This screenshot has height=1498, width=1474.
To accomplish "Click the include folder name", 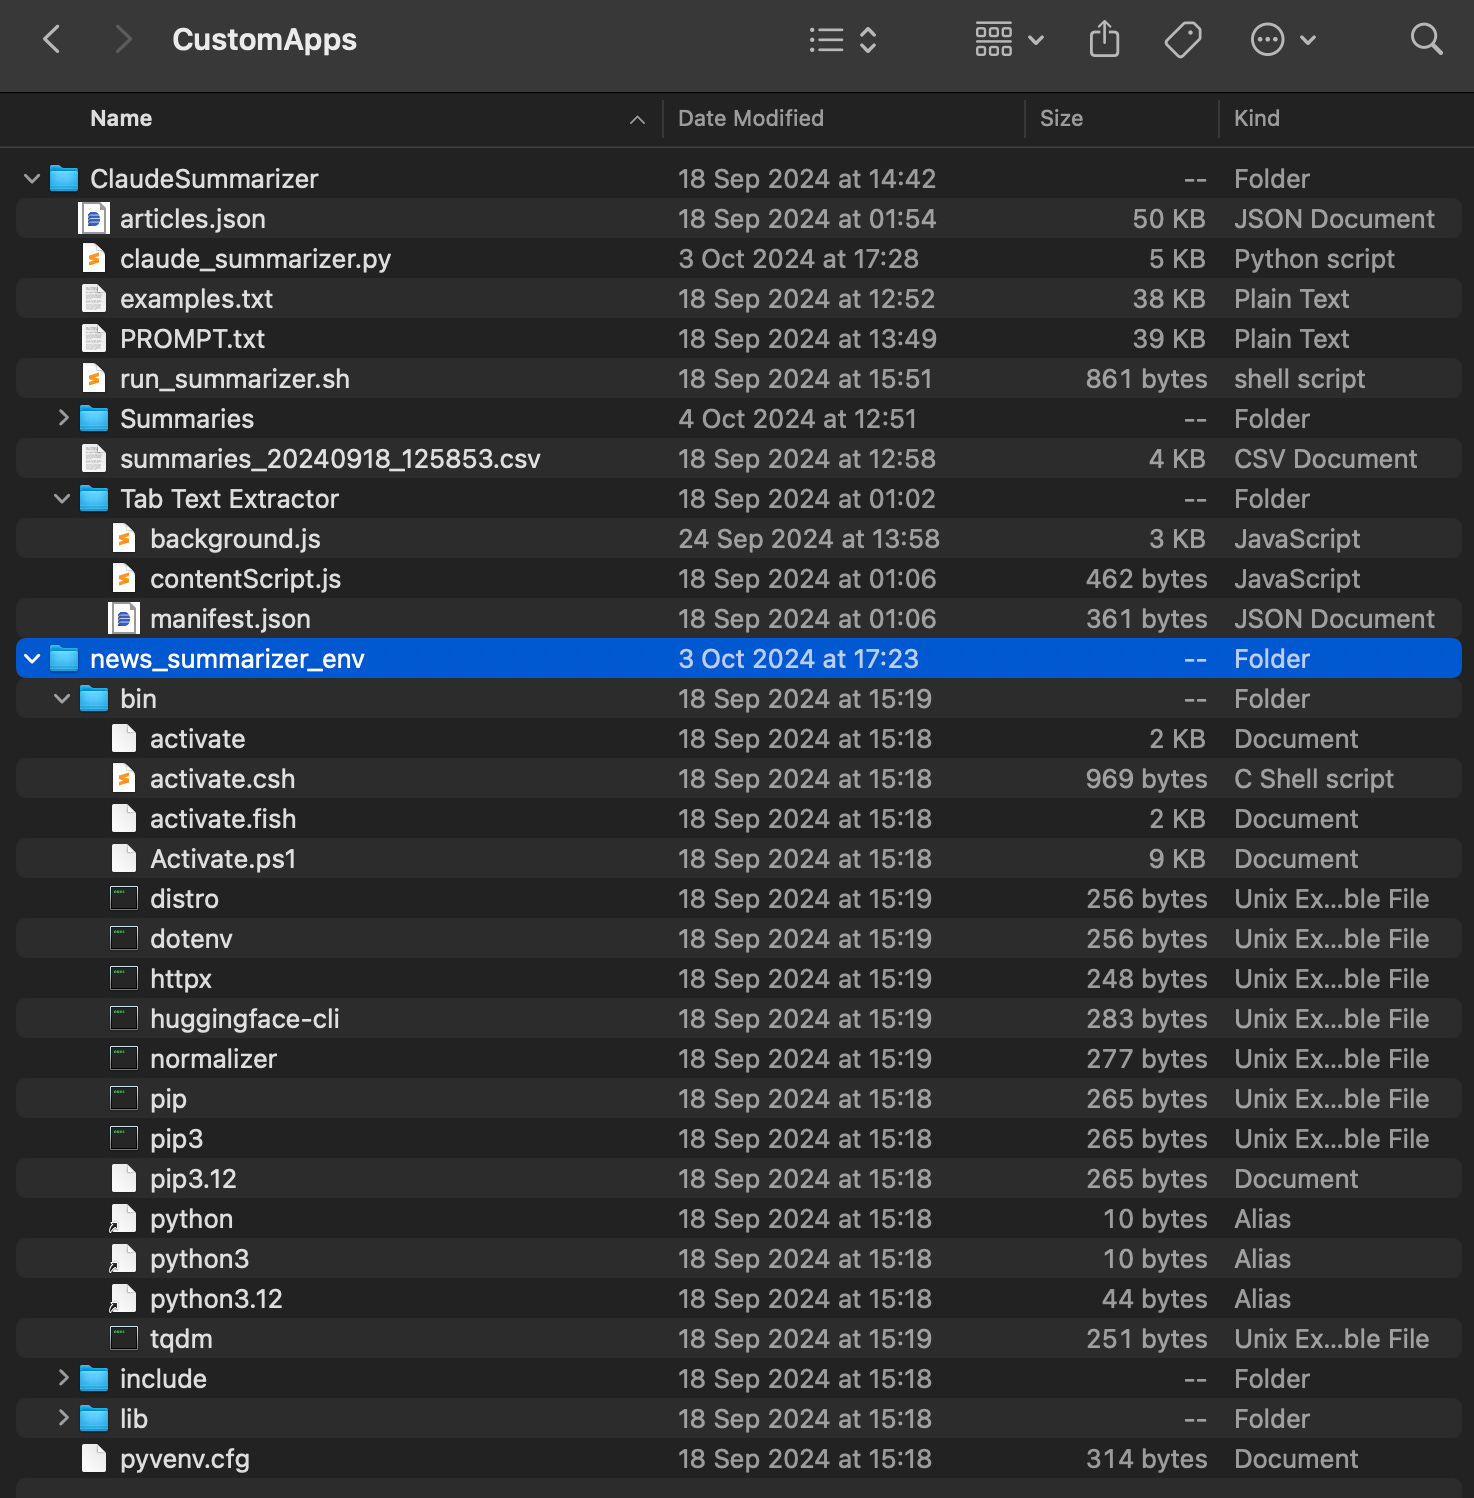I will pyautogui.click(x=163, y=1379).
